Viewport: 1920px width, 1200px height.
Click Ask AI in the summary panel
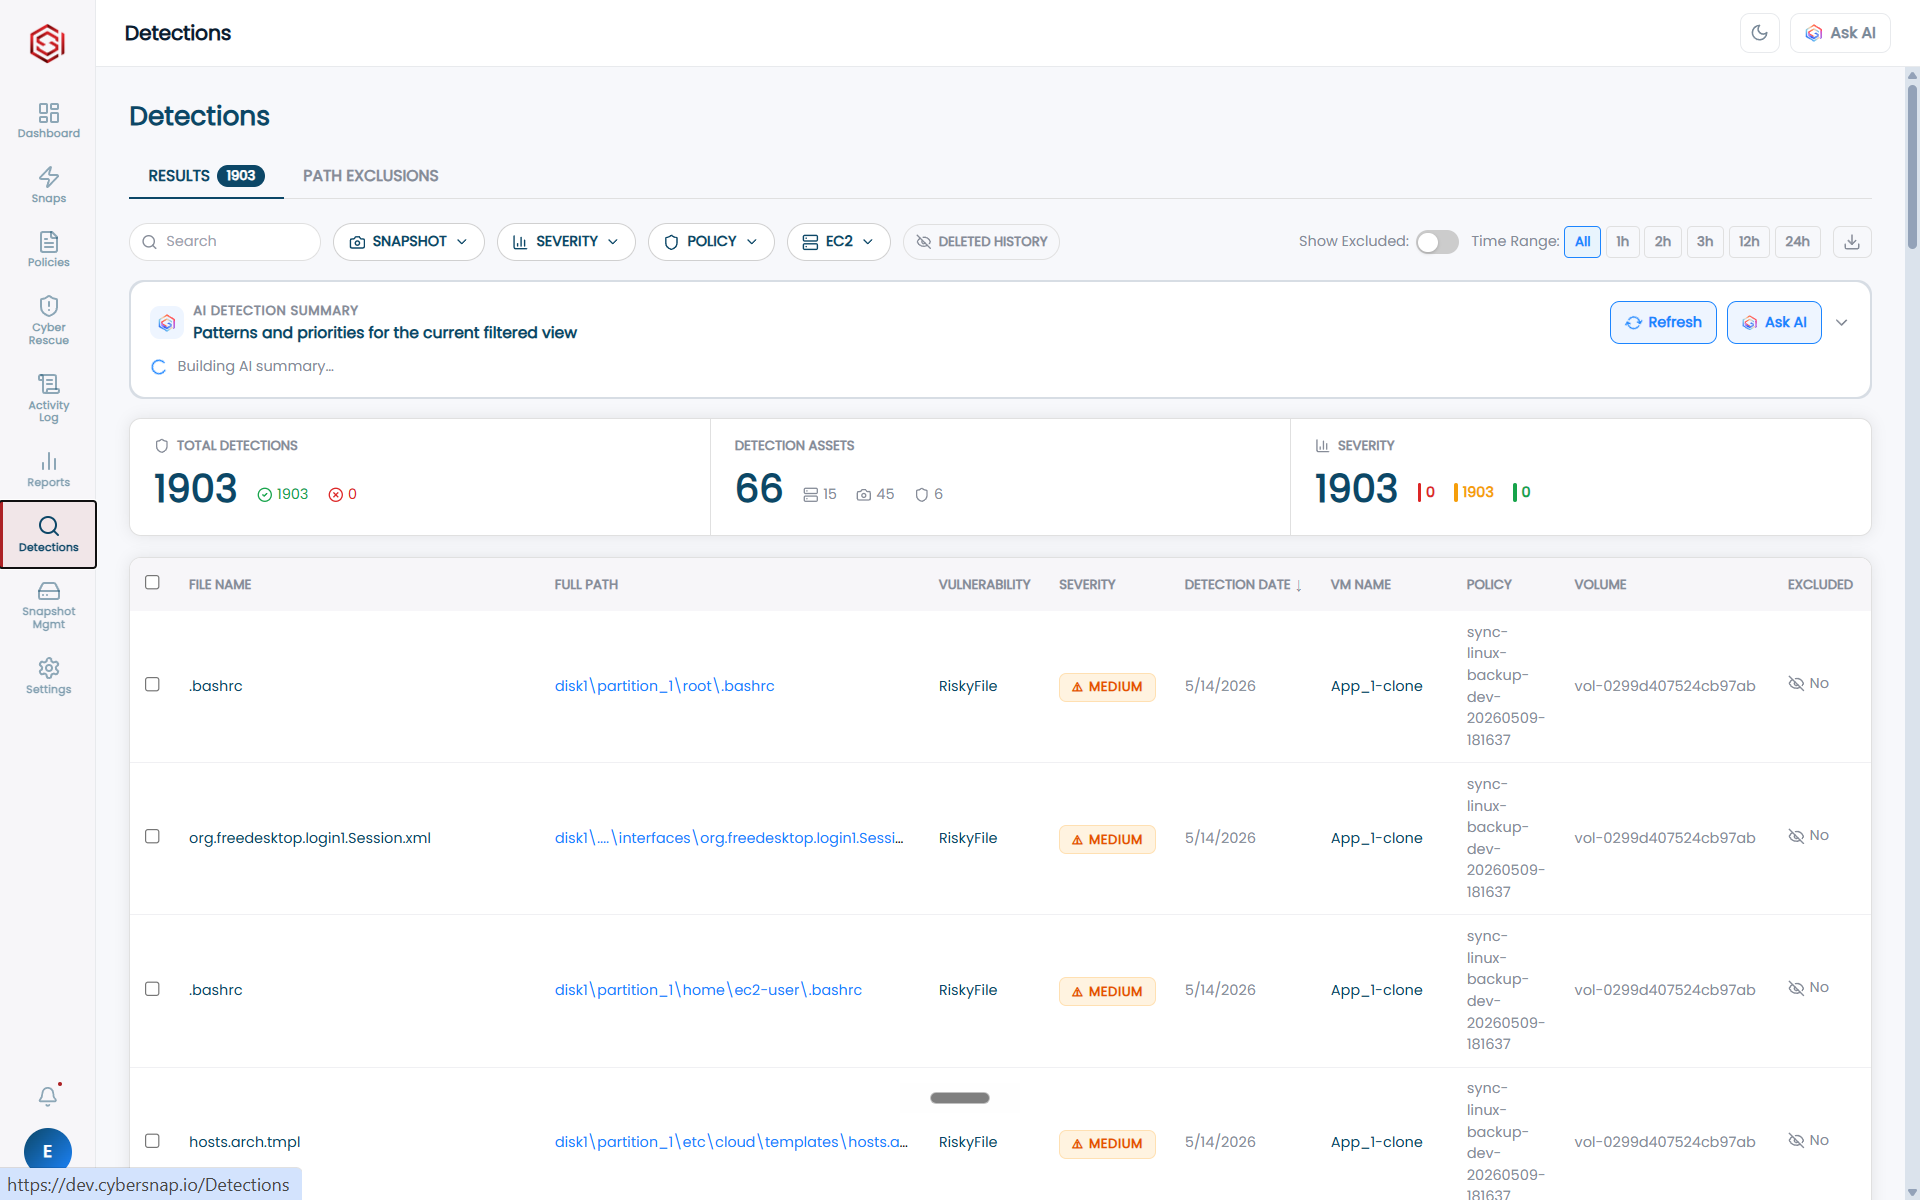click(x=1774, y=322)
